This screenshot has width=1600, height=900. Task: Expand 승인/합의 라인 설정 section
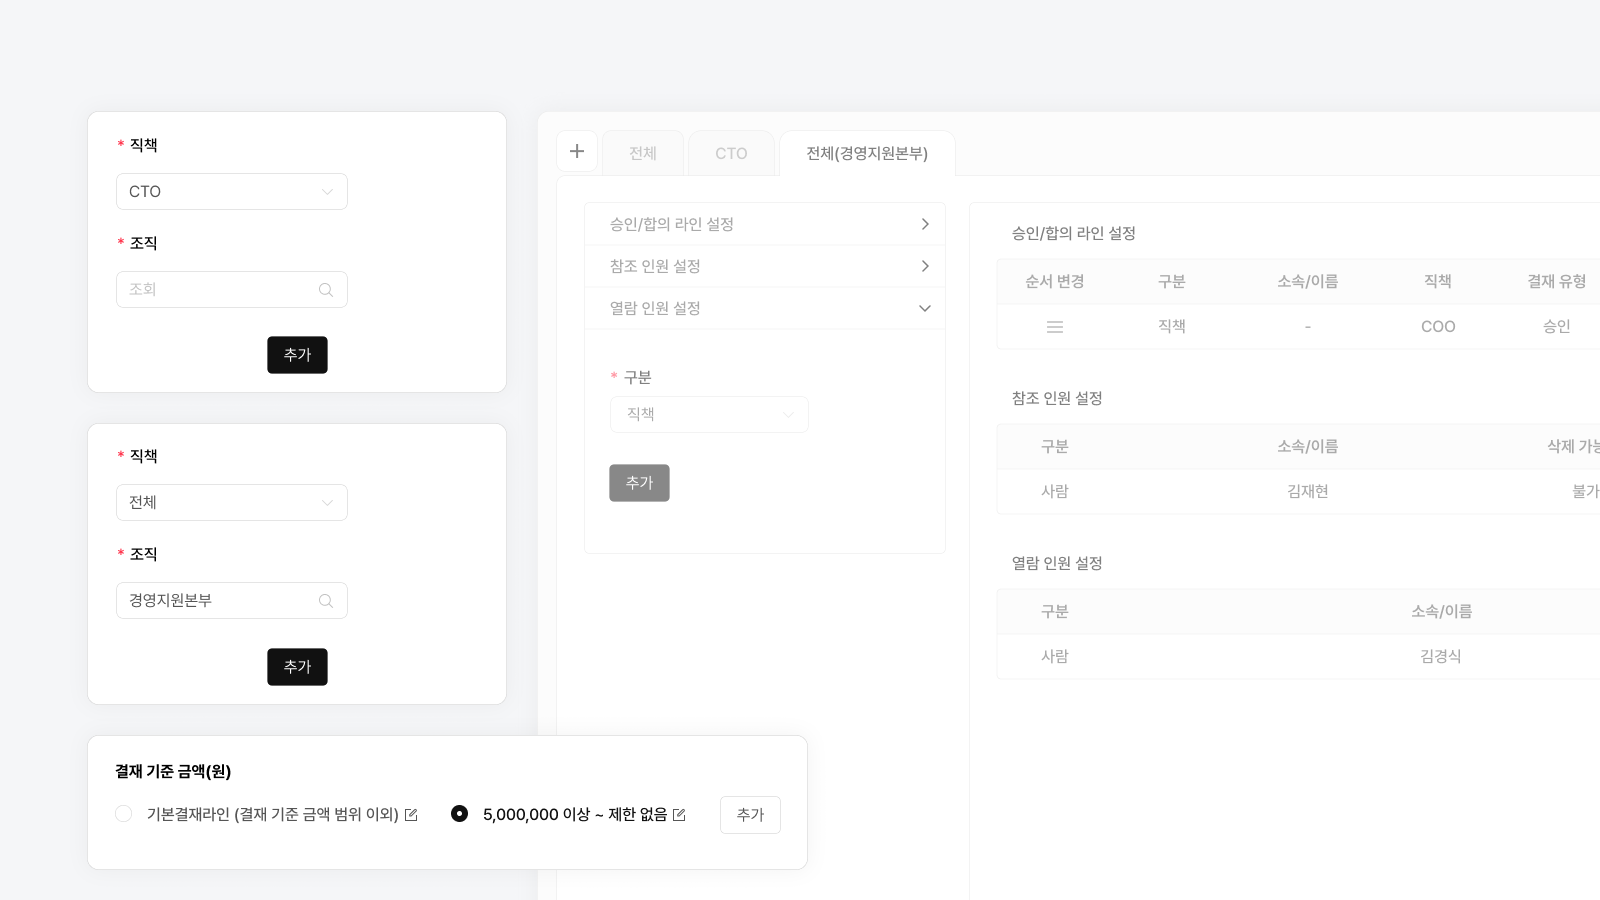(x=765, y=224)
